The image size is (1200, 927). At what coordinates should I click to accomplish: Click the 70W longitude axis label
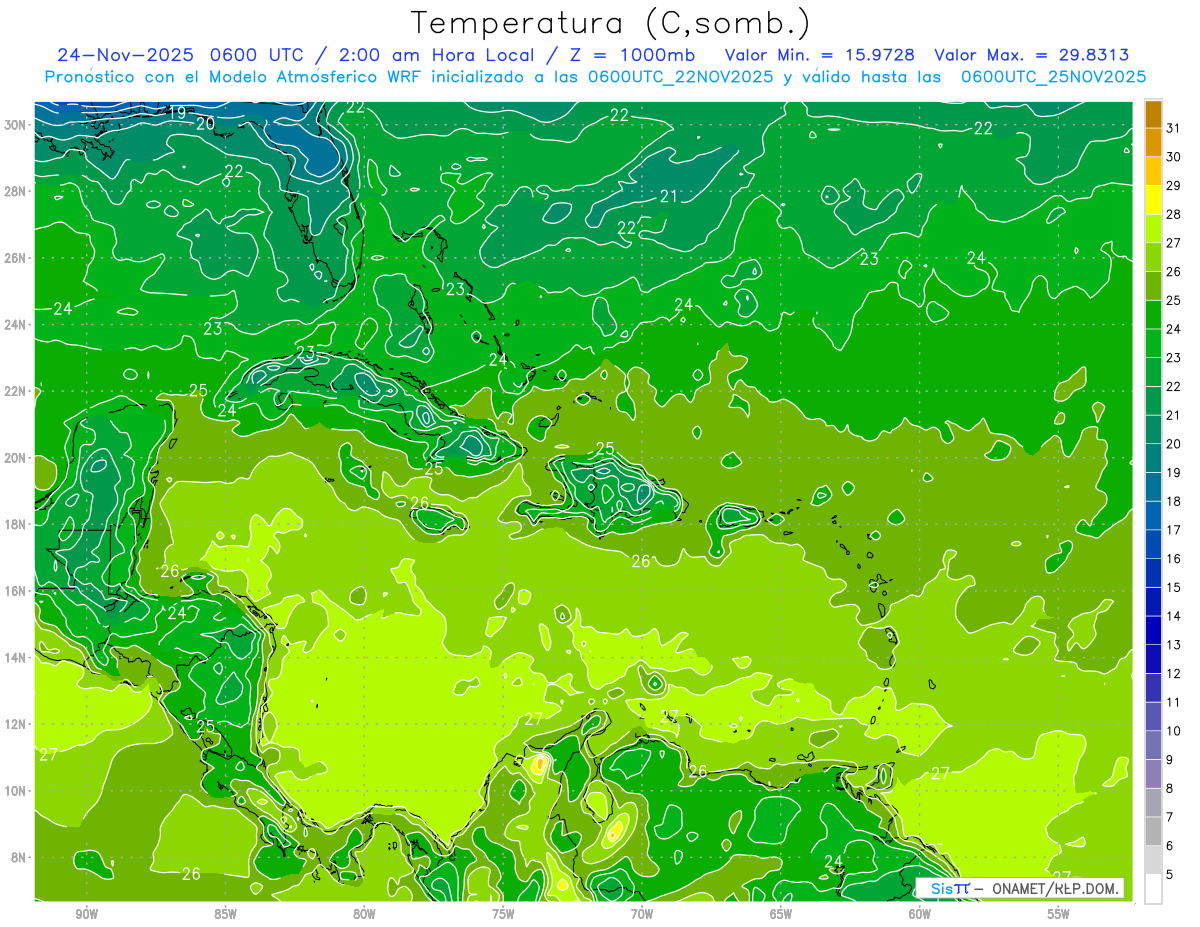pyautogui.click(x=642, y=914)
